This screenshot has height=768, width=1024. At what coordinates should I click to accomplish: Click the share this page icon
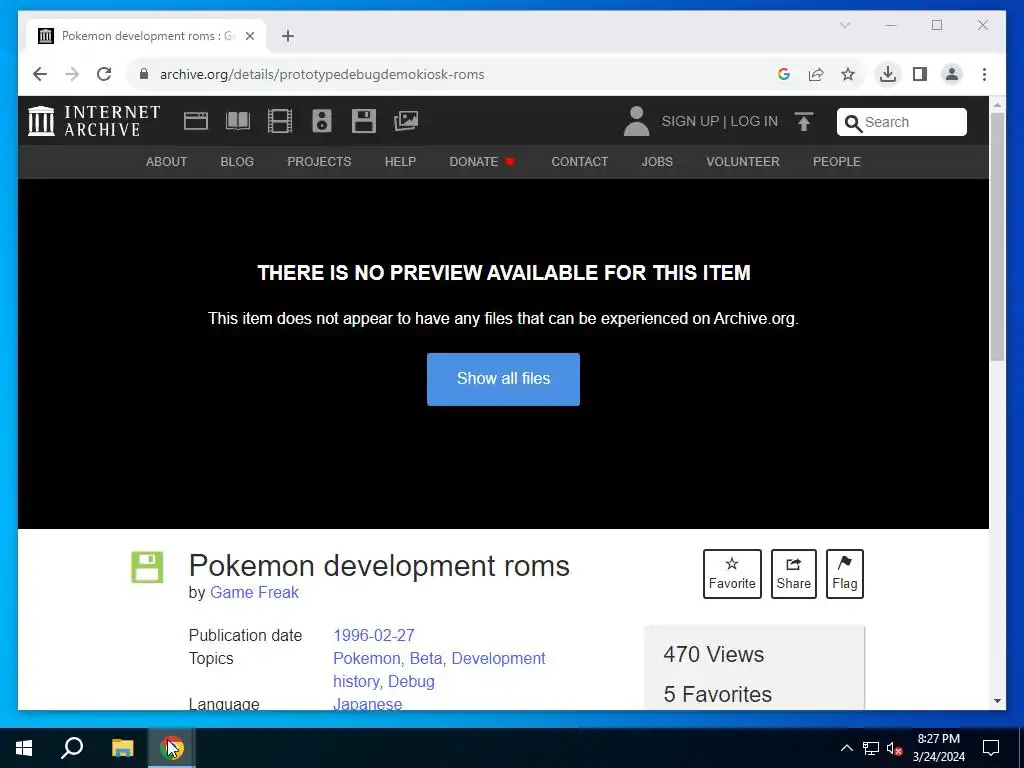coord(816,74)
